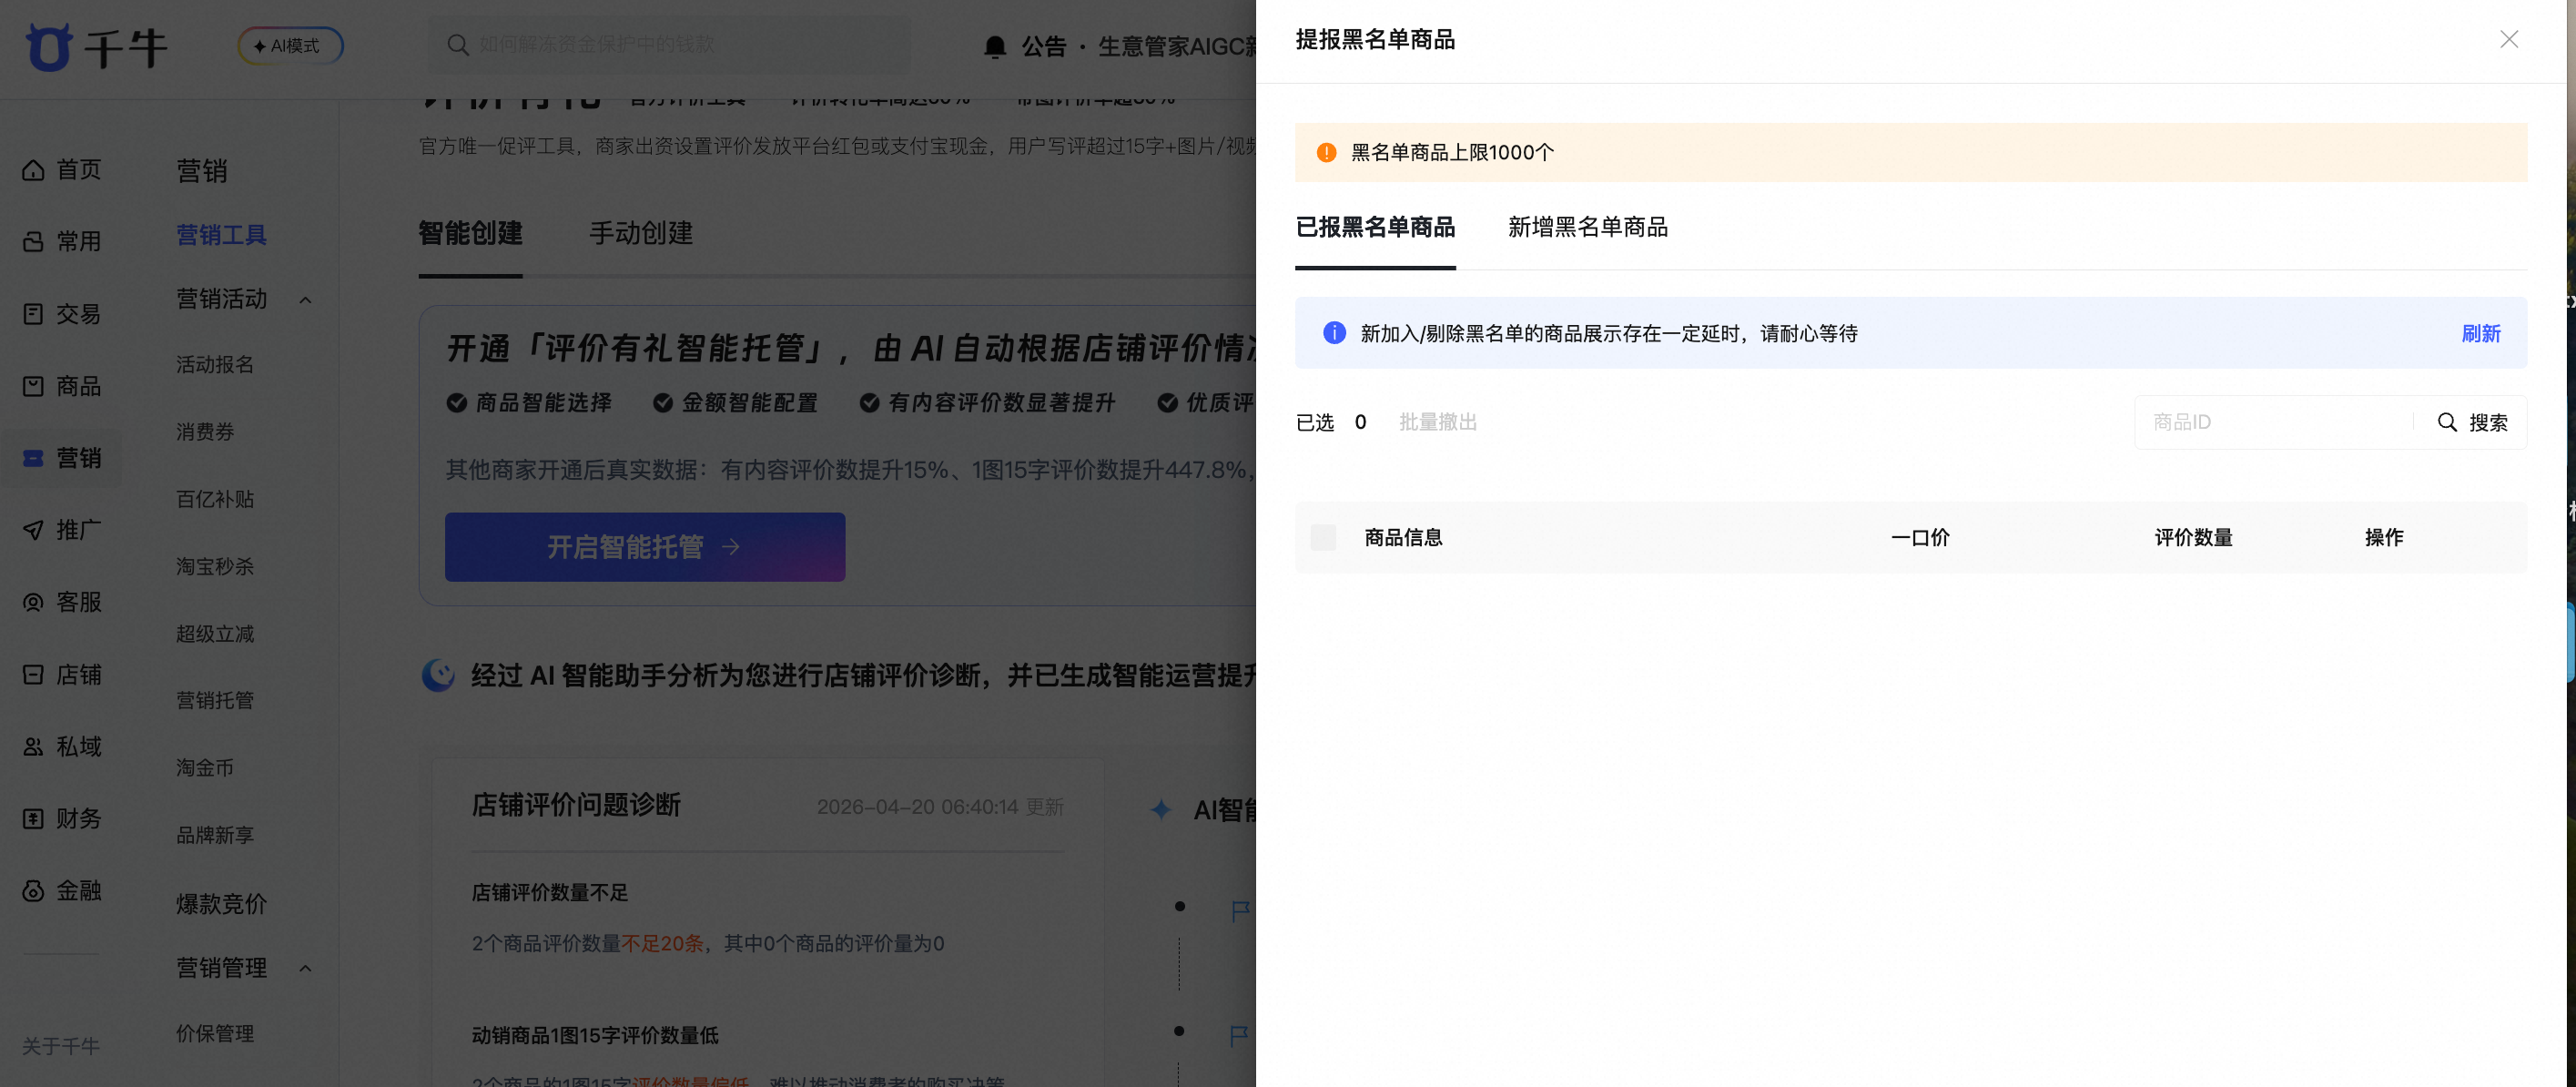The image size is (2576, 1087).
Task: Open 店铺 in sidebar
Action: pyautogui.click(x=62, y=675)
